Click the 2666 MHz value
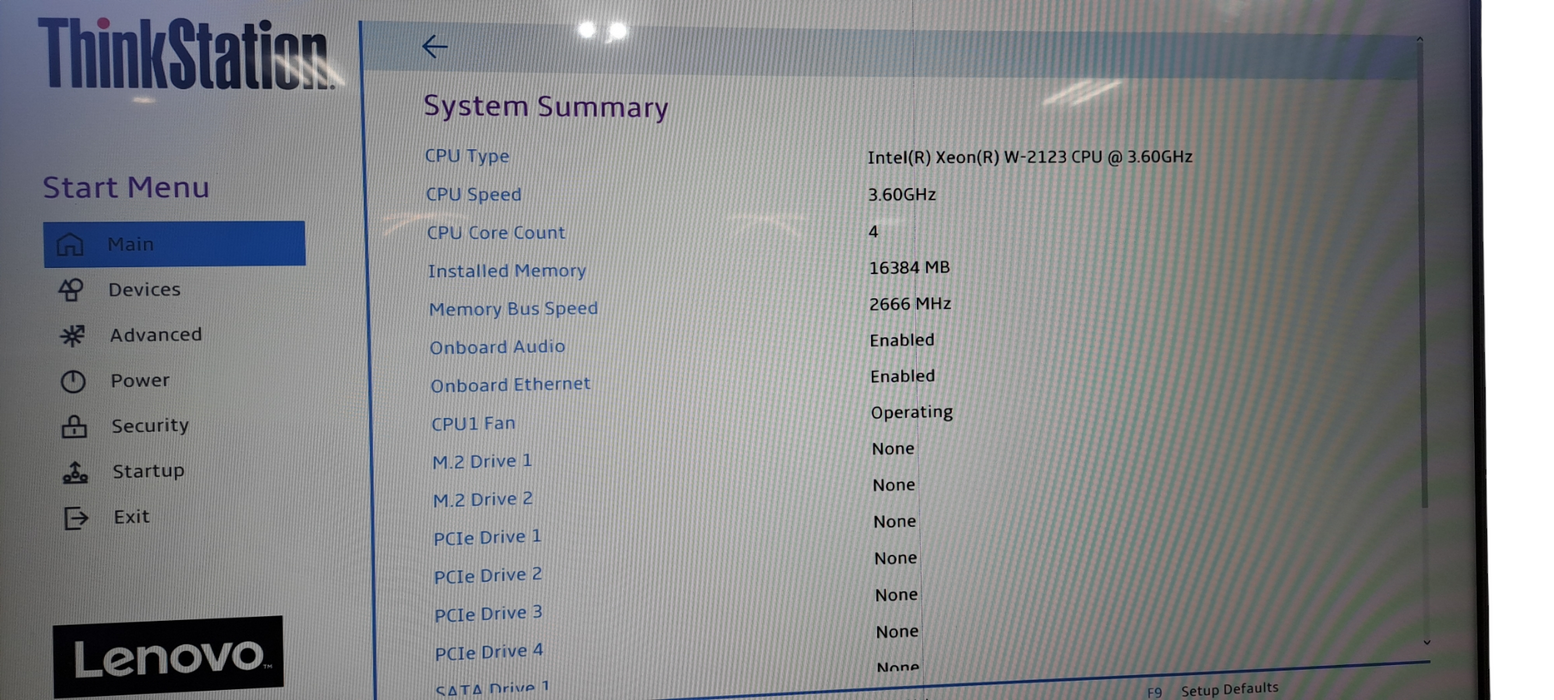 pyautogui.click(x=910, y=304)
